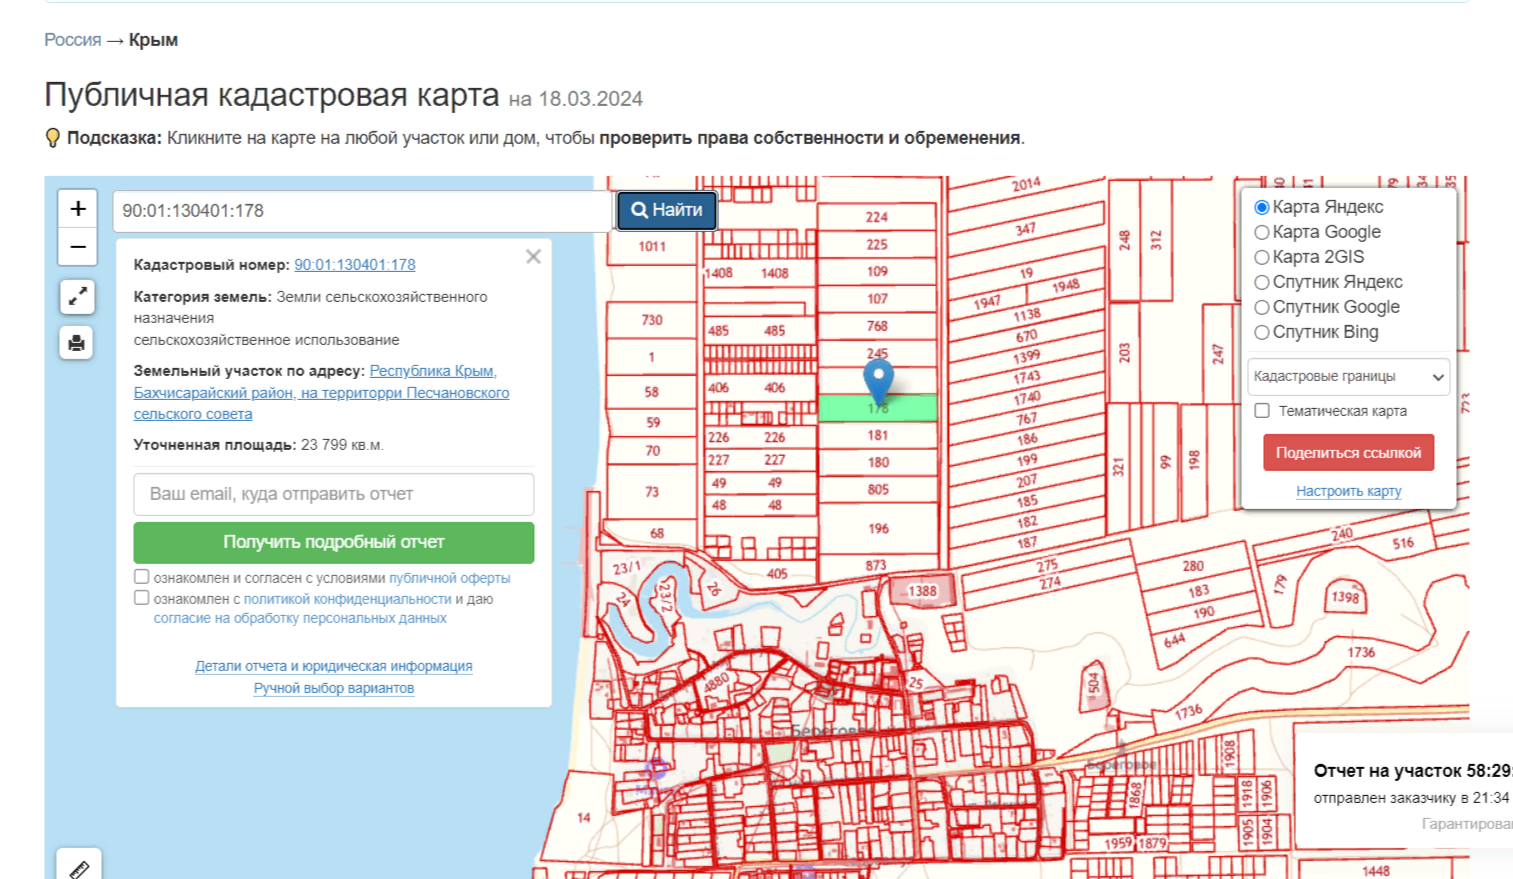Select Карта Google map layer
Screen dimensions: 1513x879
pyautogui.click(x=1262, y=232)
